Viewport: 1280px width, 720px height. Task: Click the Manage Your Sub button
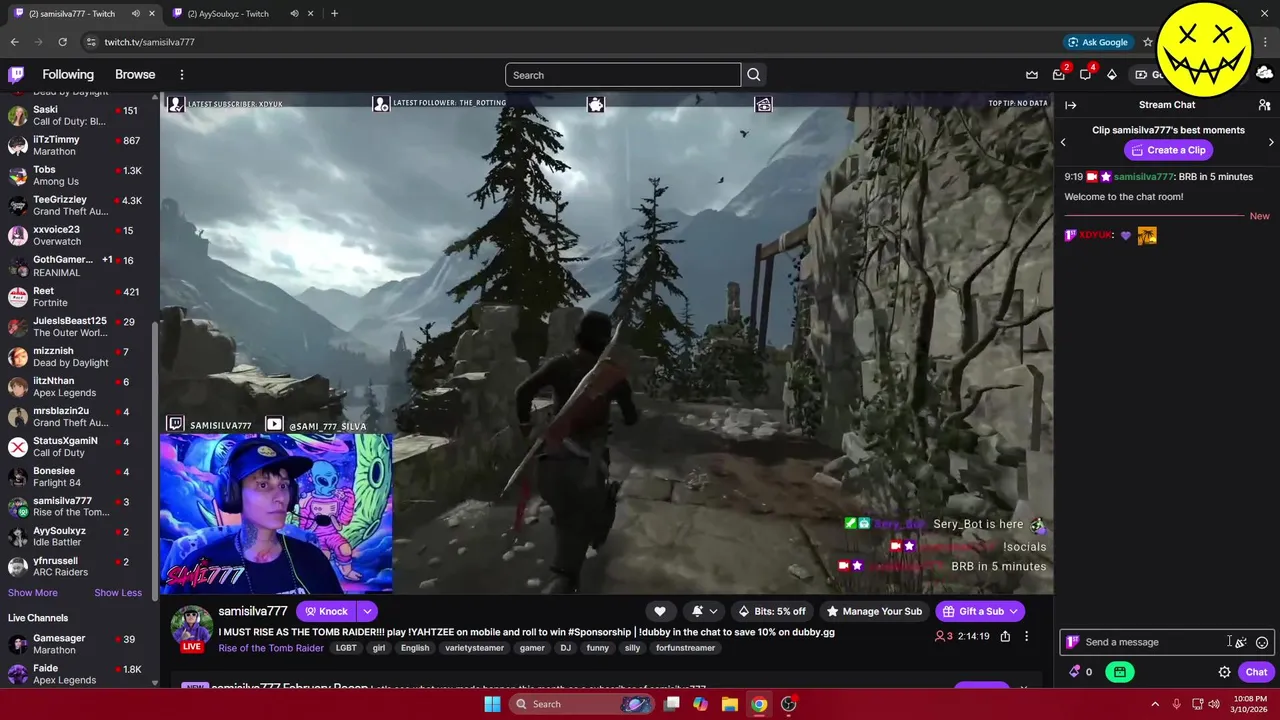874,611
